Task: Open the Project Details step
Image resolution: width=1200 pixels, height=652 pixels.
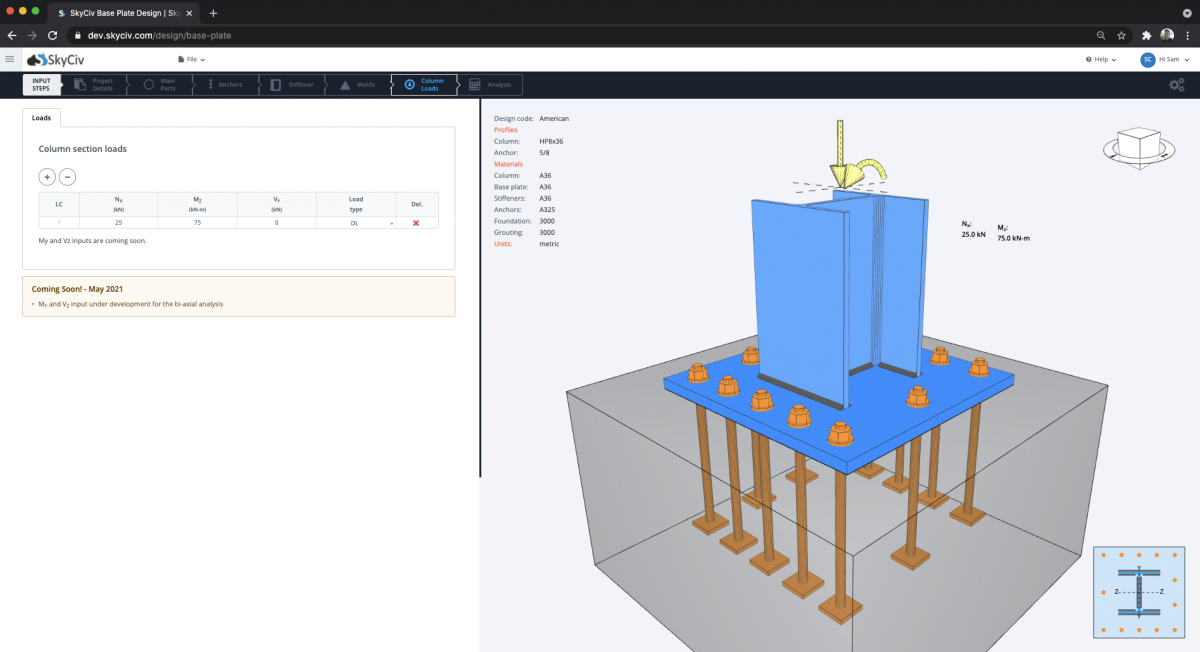Action: [x=96, y=85]
